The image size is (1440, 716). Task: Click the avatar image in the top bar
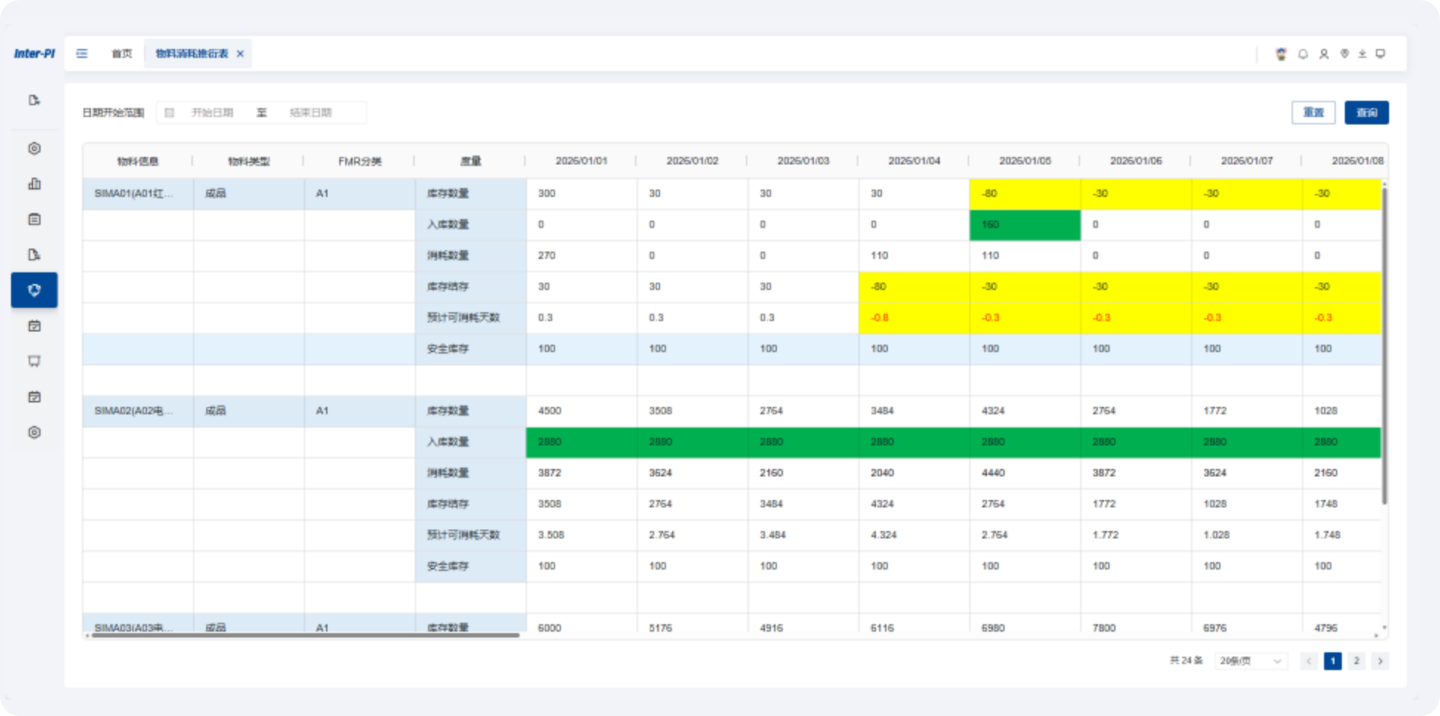pos(1281,54)
